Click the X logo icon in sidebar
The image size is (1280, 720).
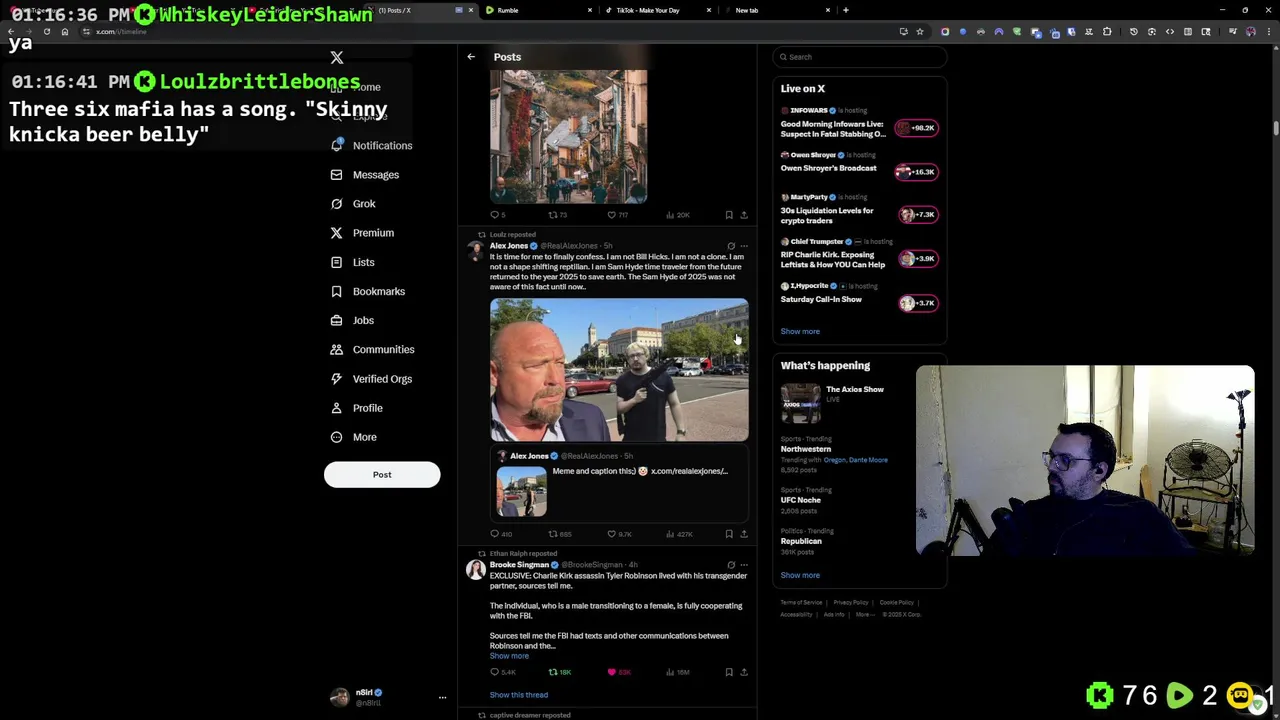tap(337, 58)
